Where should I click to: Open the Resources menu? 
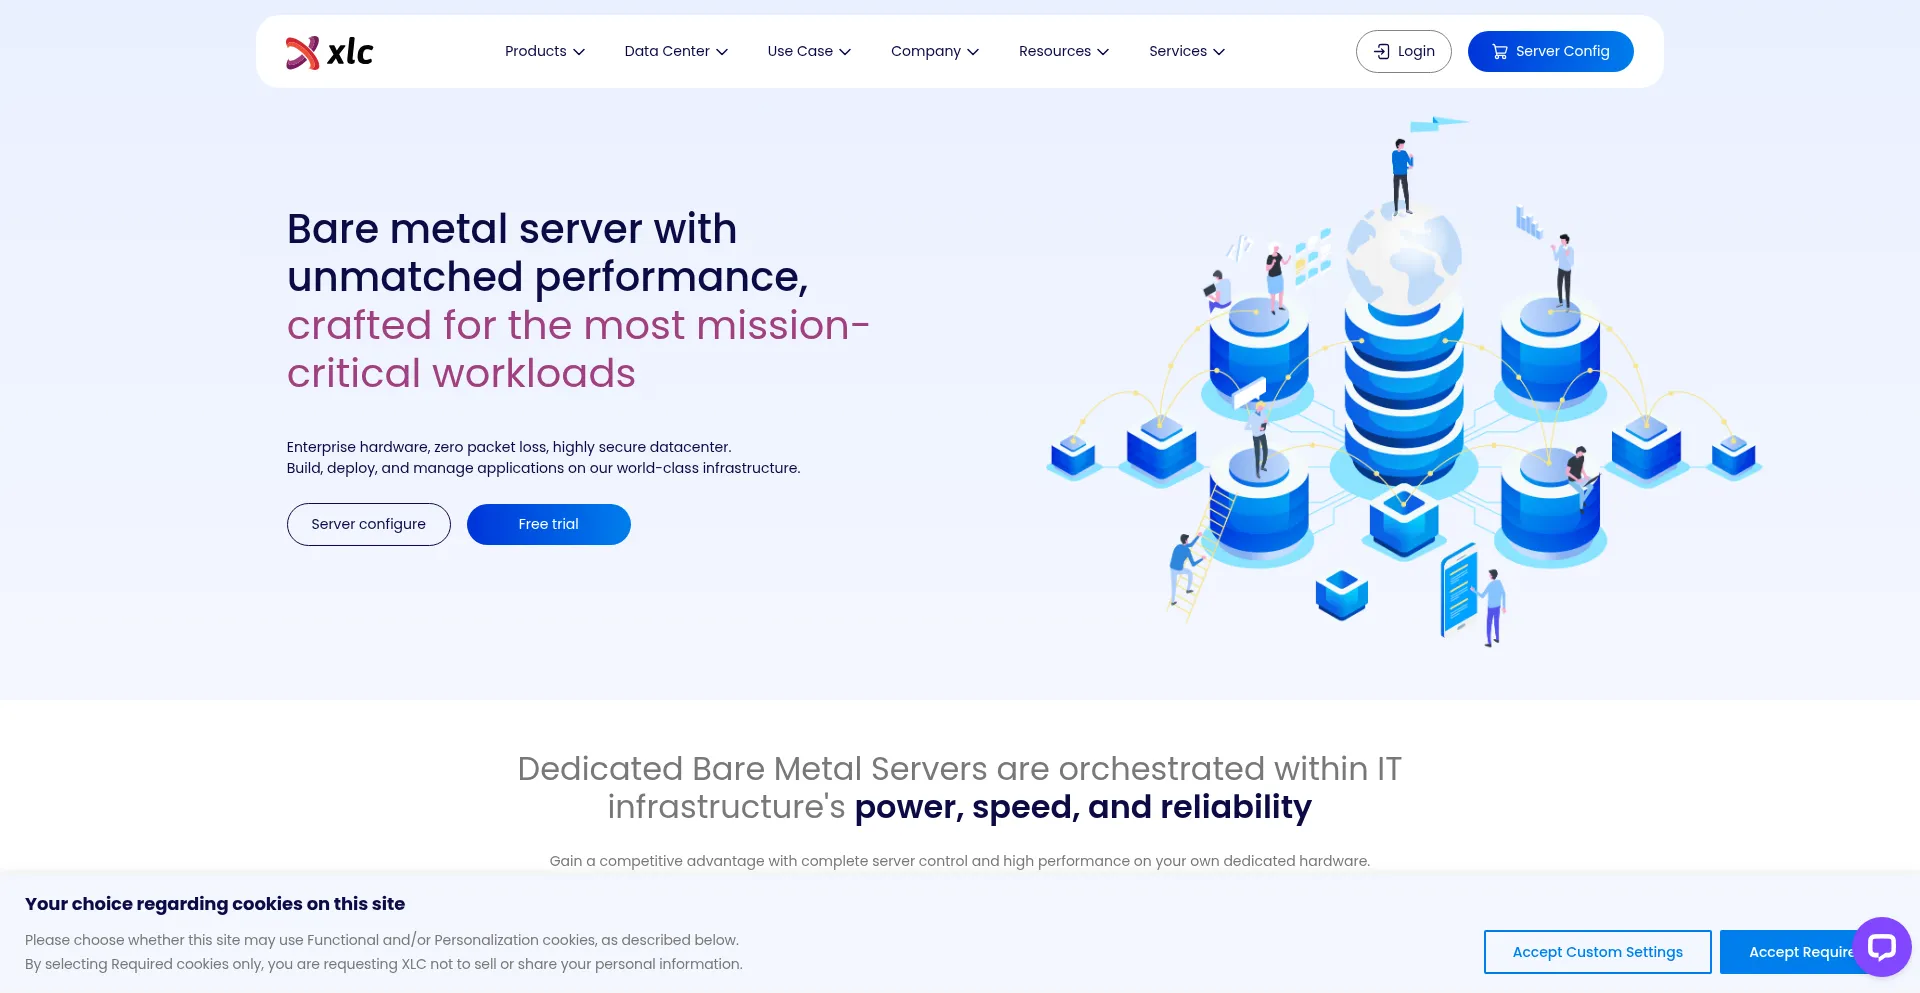[x=1063, y=52]
